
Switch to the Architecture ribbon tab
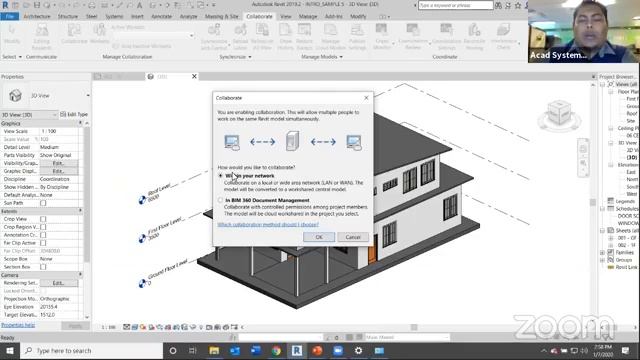[37, 16]
